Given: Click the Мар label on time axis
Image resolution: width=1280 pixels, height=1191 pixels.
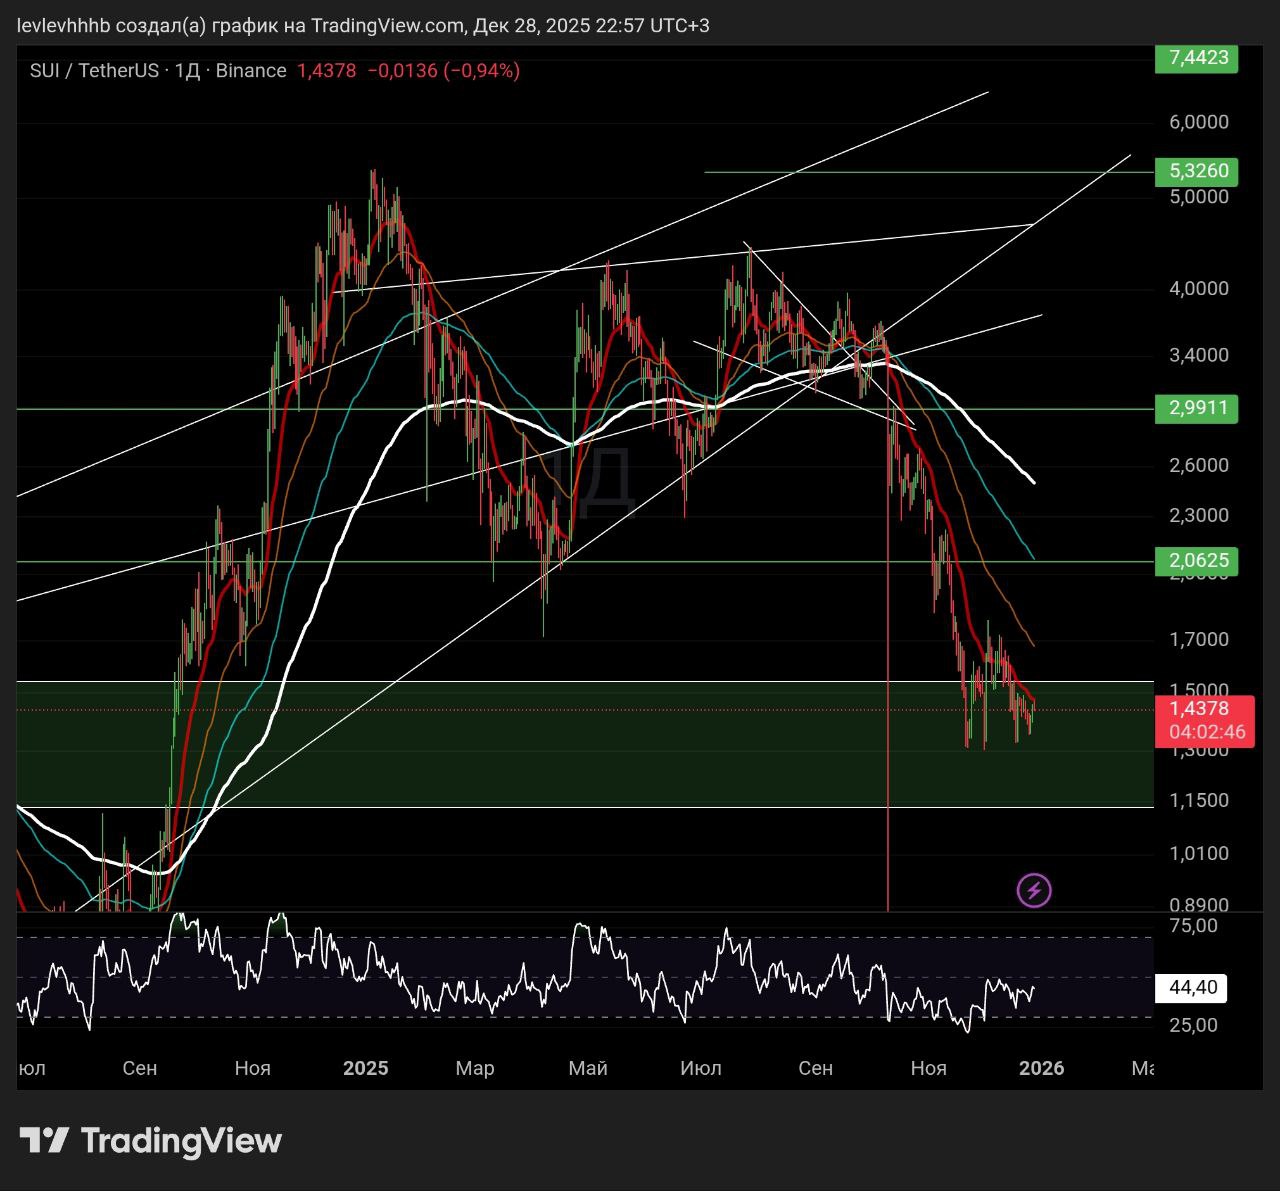Looking at the screenshot, I should [475, 1068].
